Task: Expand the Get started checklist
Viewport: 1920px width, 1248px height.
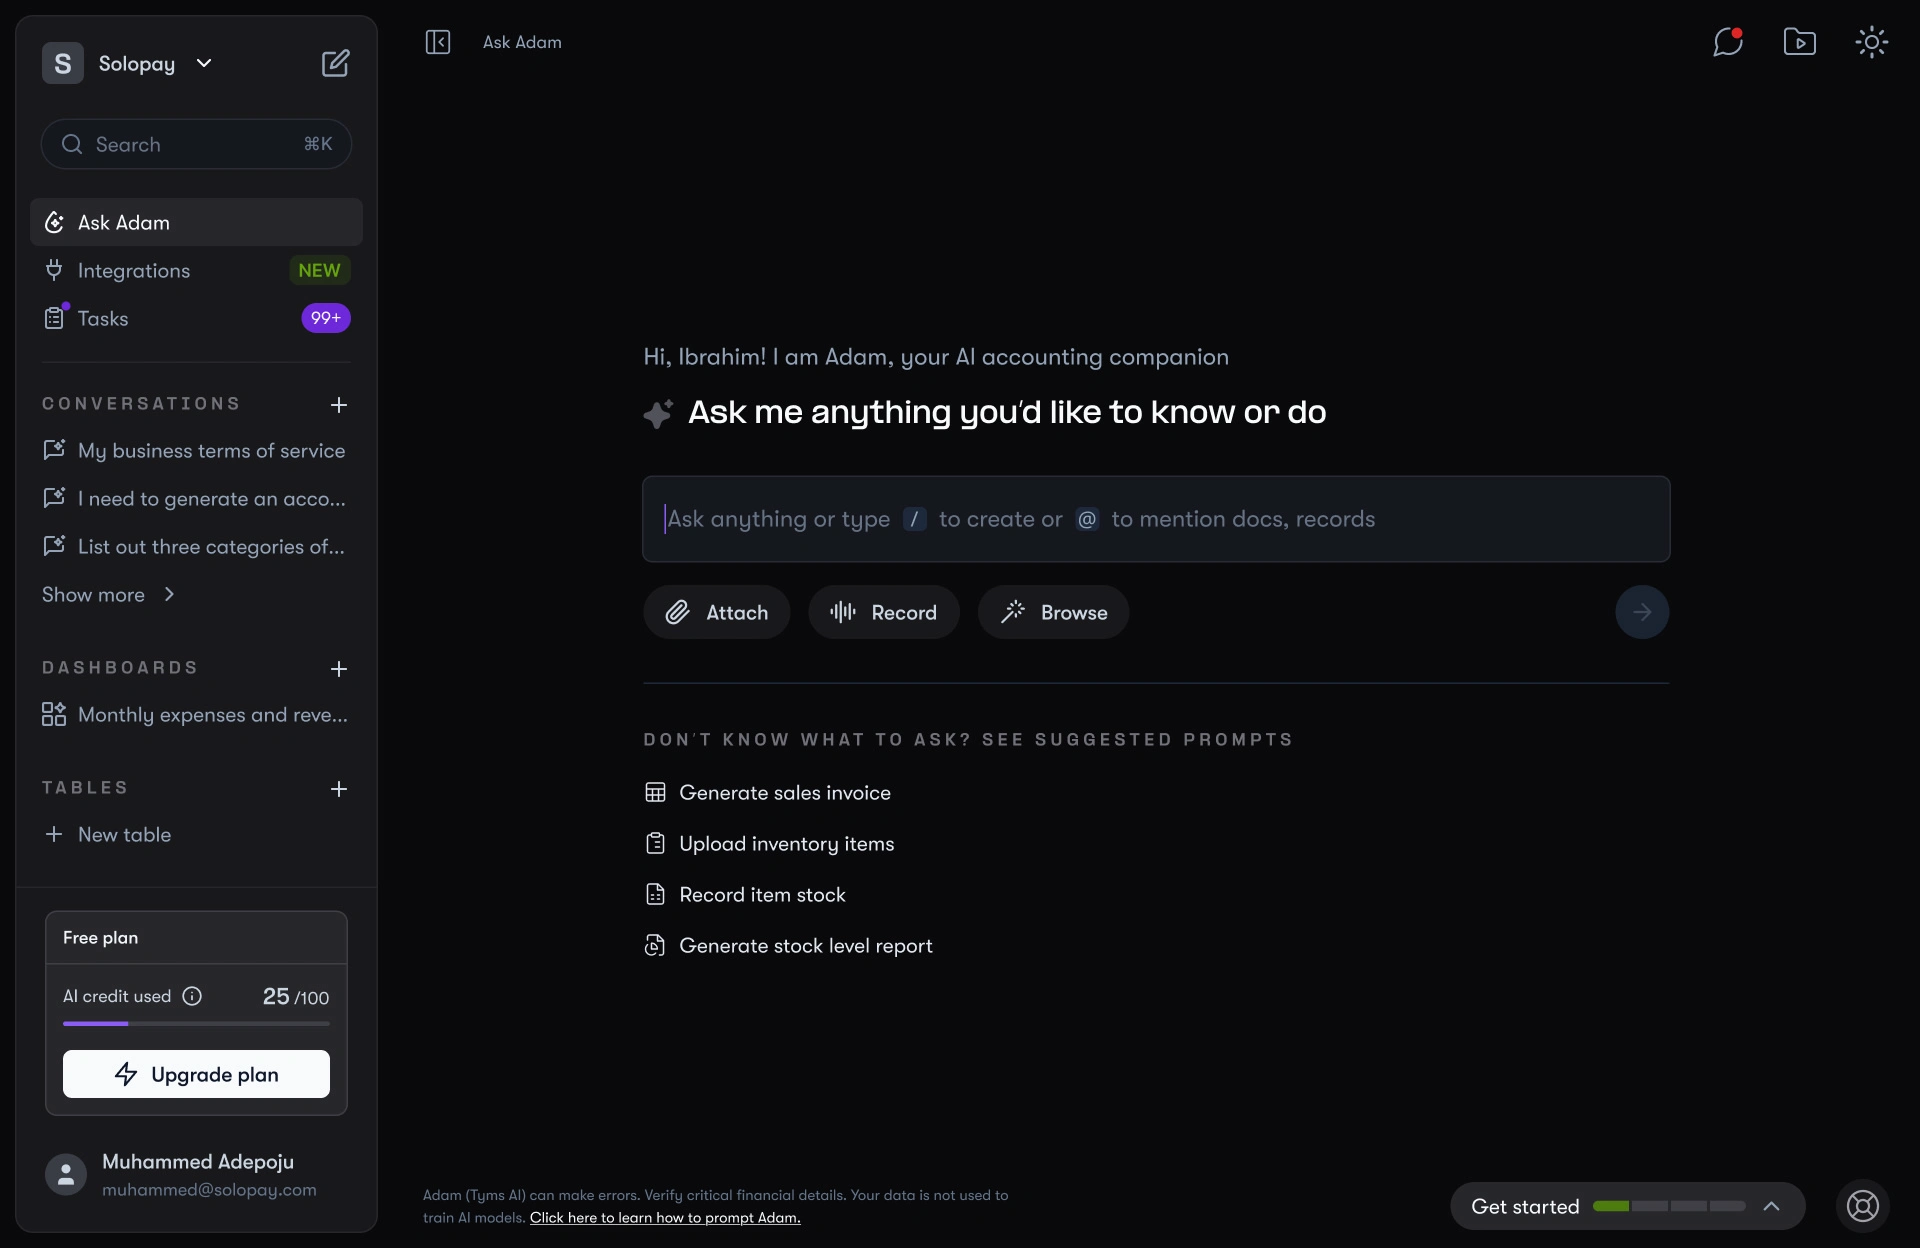Action: tap(1771, 1206)
